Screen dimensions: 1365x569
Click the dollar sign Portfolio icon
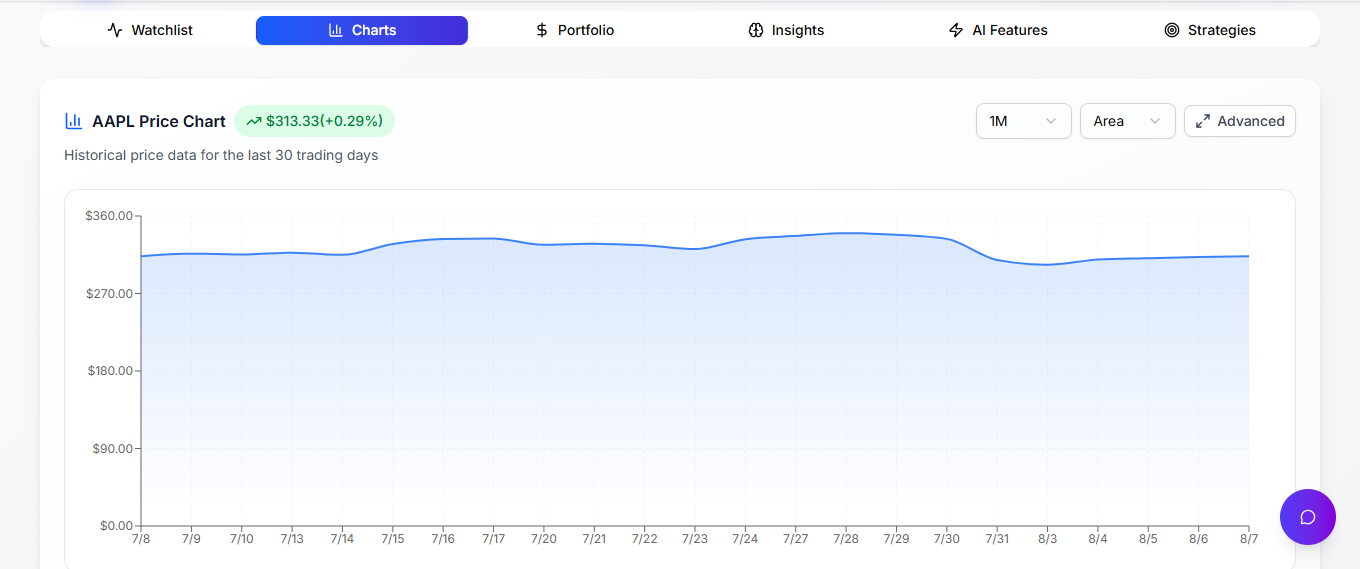(542, 30)
